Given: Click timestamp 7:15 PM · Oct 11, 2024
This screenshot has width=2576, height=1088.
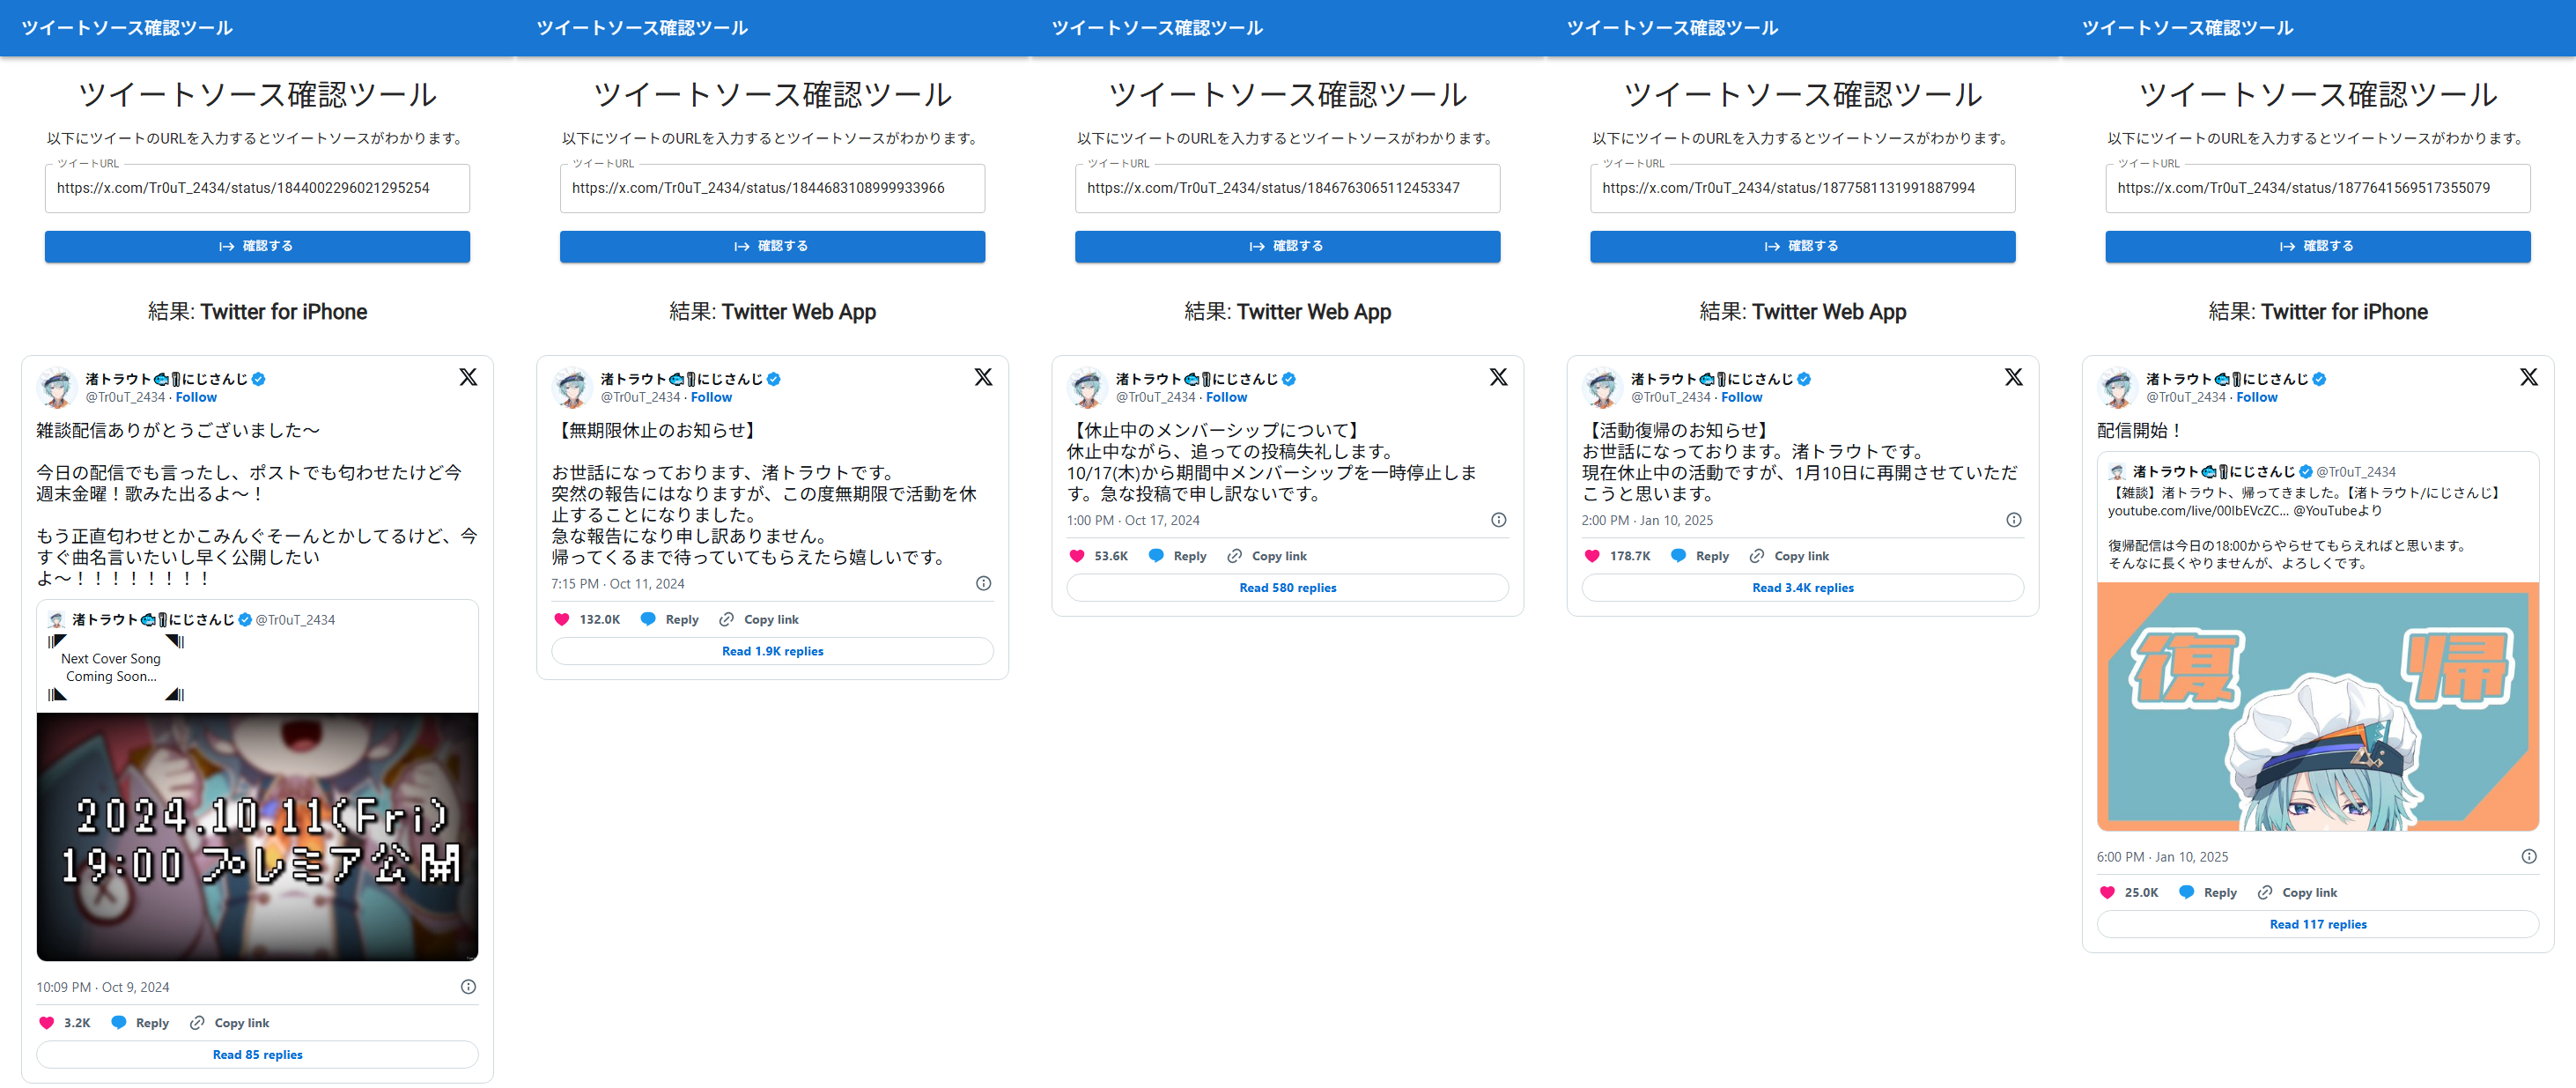Looking at the screenshot, I should (x=618, y=584).
